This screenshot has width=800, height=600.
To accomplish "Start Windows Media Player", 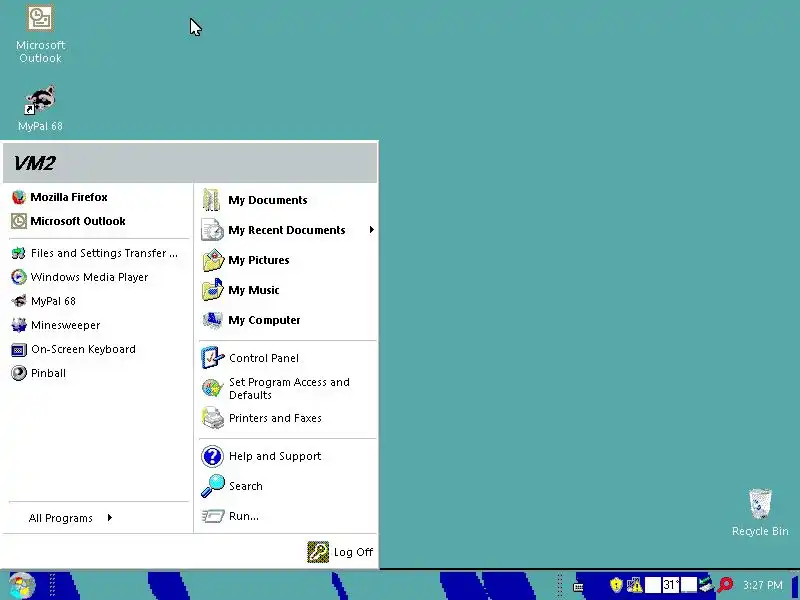I will [99, 277].
